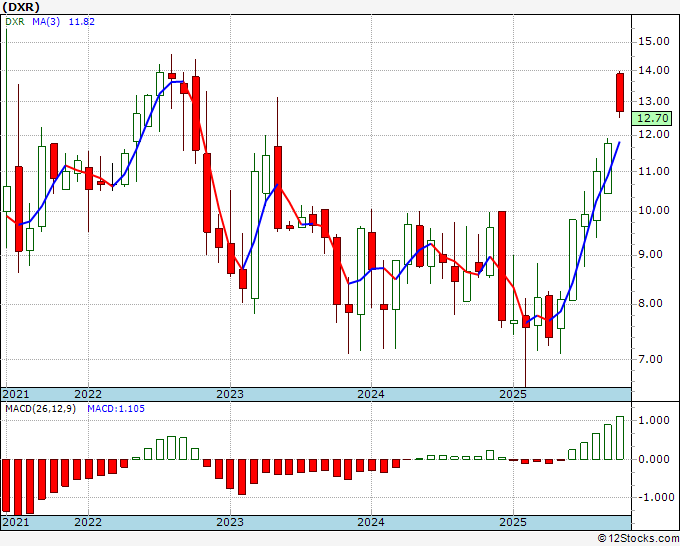Image resolution: width=680 pixels, height=546 pixels.
Task: Click the 15.00 price axis label
Action: [x=654, y=42]
